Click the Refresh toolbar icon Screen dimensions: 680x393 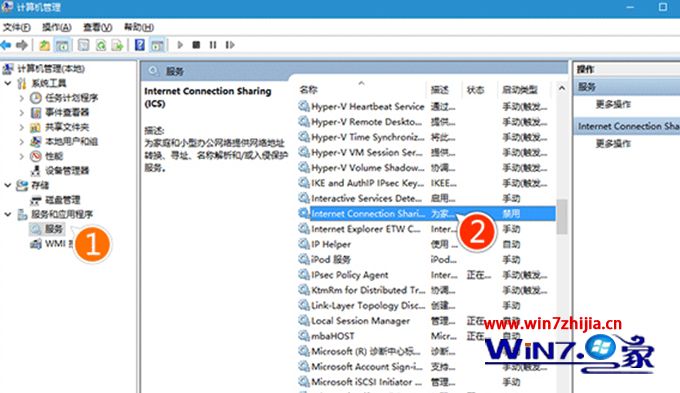click(101, 45)
